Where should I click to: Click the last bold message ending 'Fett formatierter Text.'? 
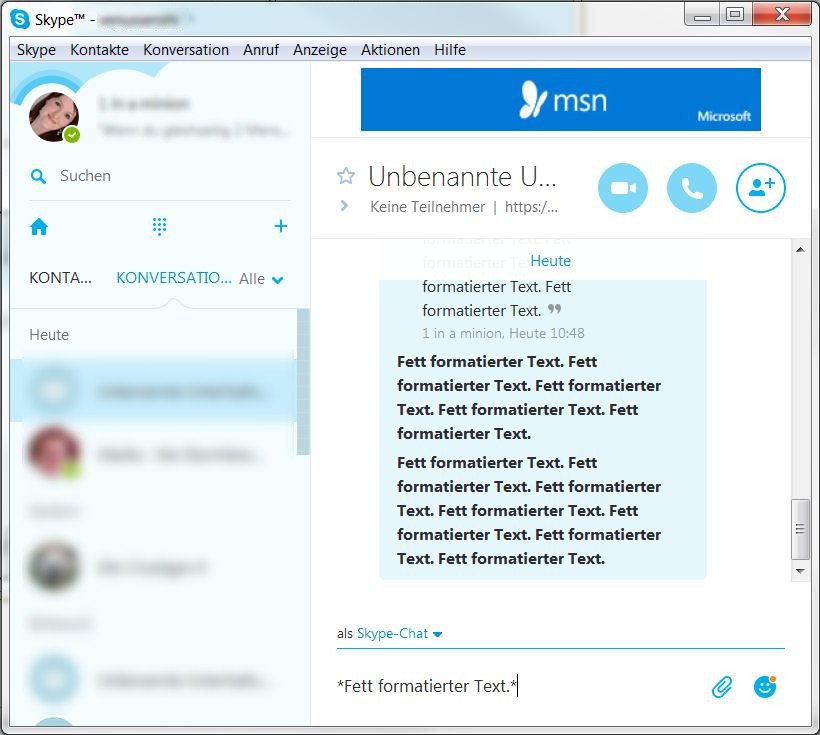pyautogui.click(x=529, y=511)
